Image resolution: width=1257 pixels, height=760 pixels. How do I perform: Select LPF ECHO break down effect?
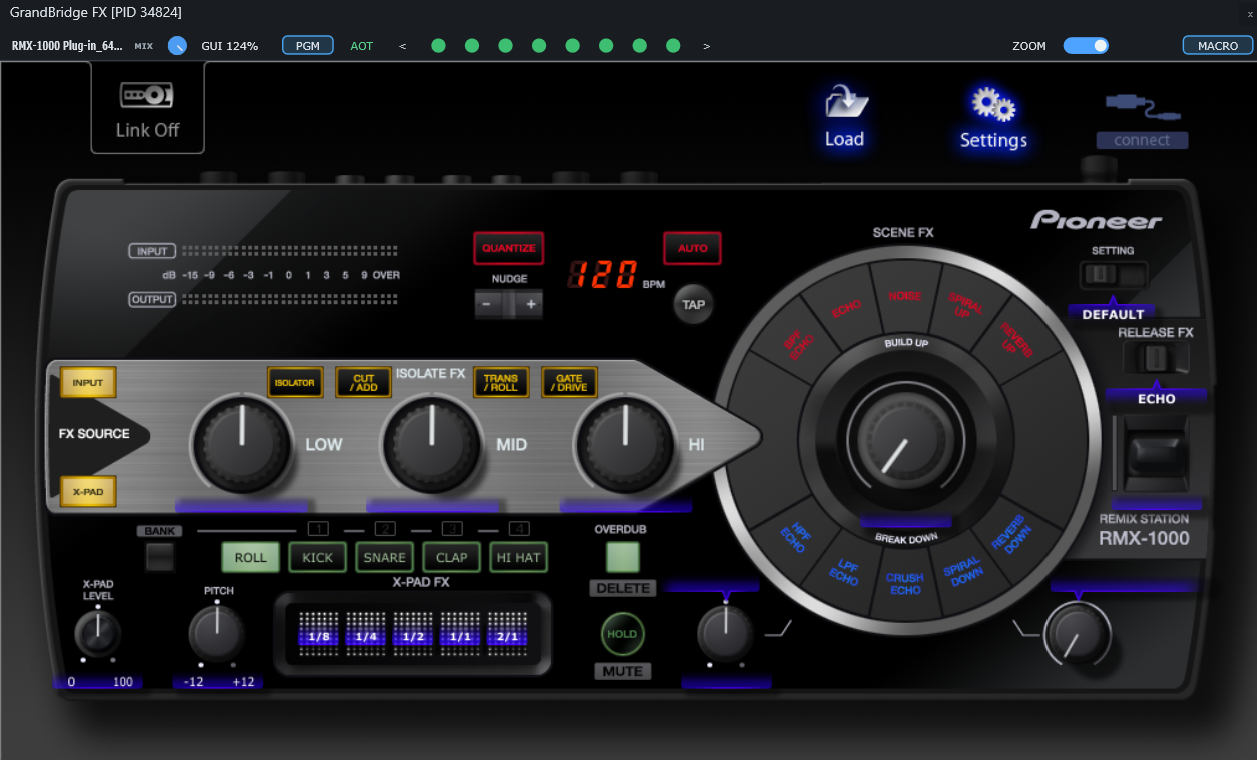tap(845, 574)
